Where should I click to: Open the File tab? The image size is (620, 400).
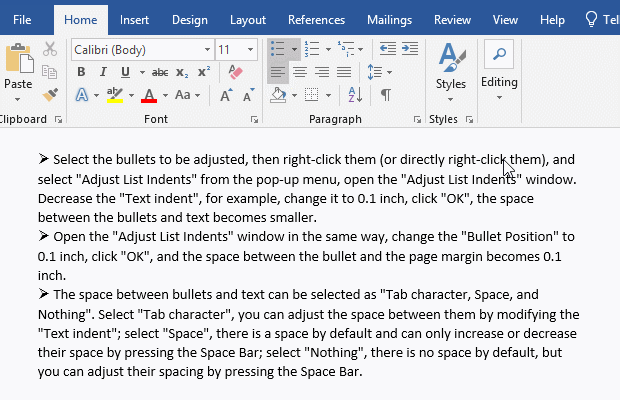22,20
